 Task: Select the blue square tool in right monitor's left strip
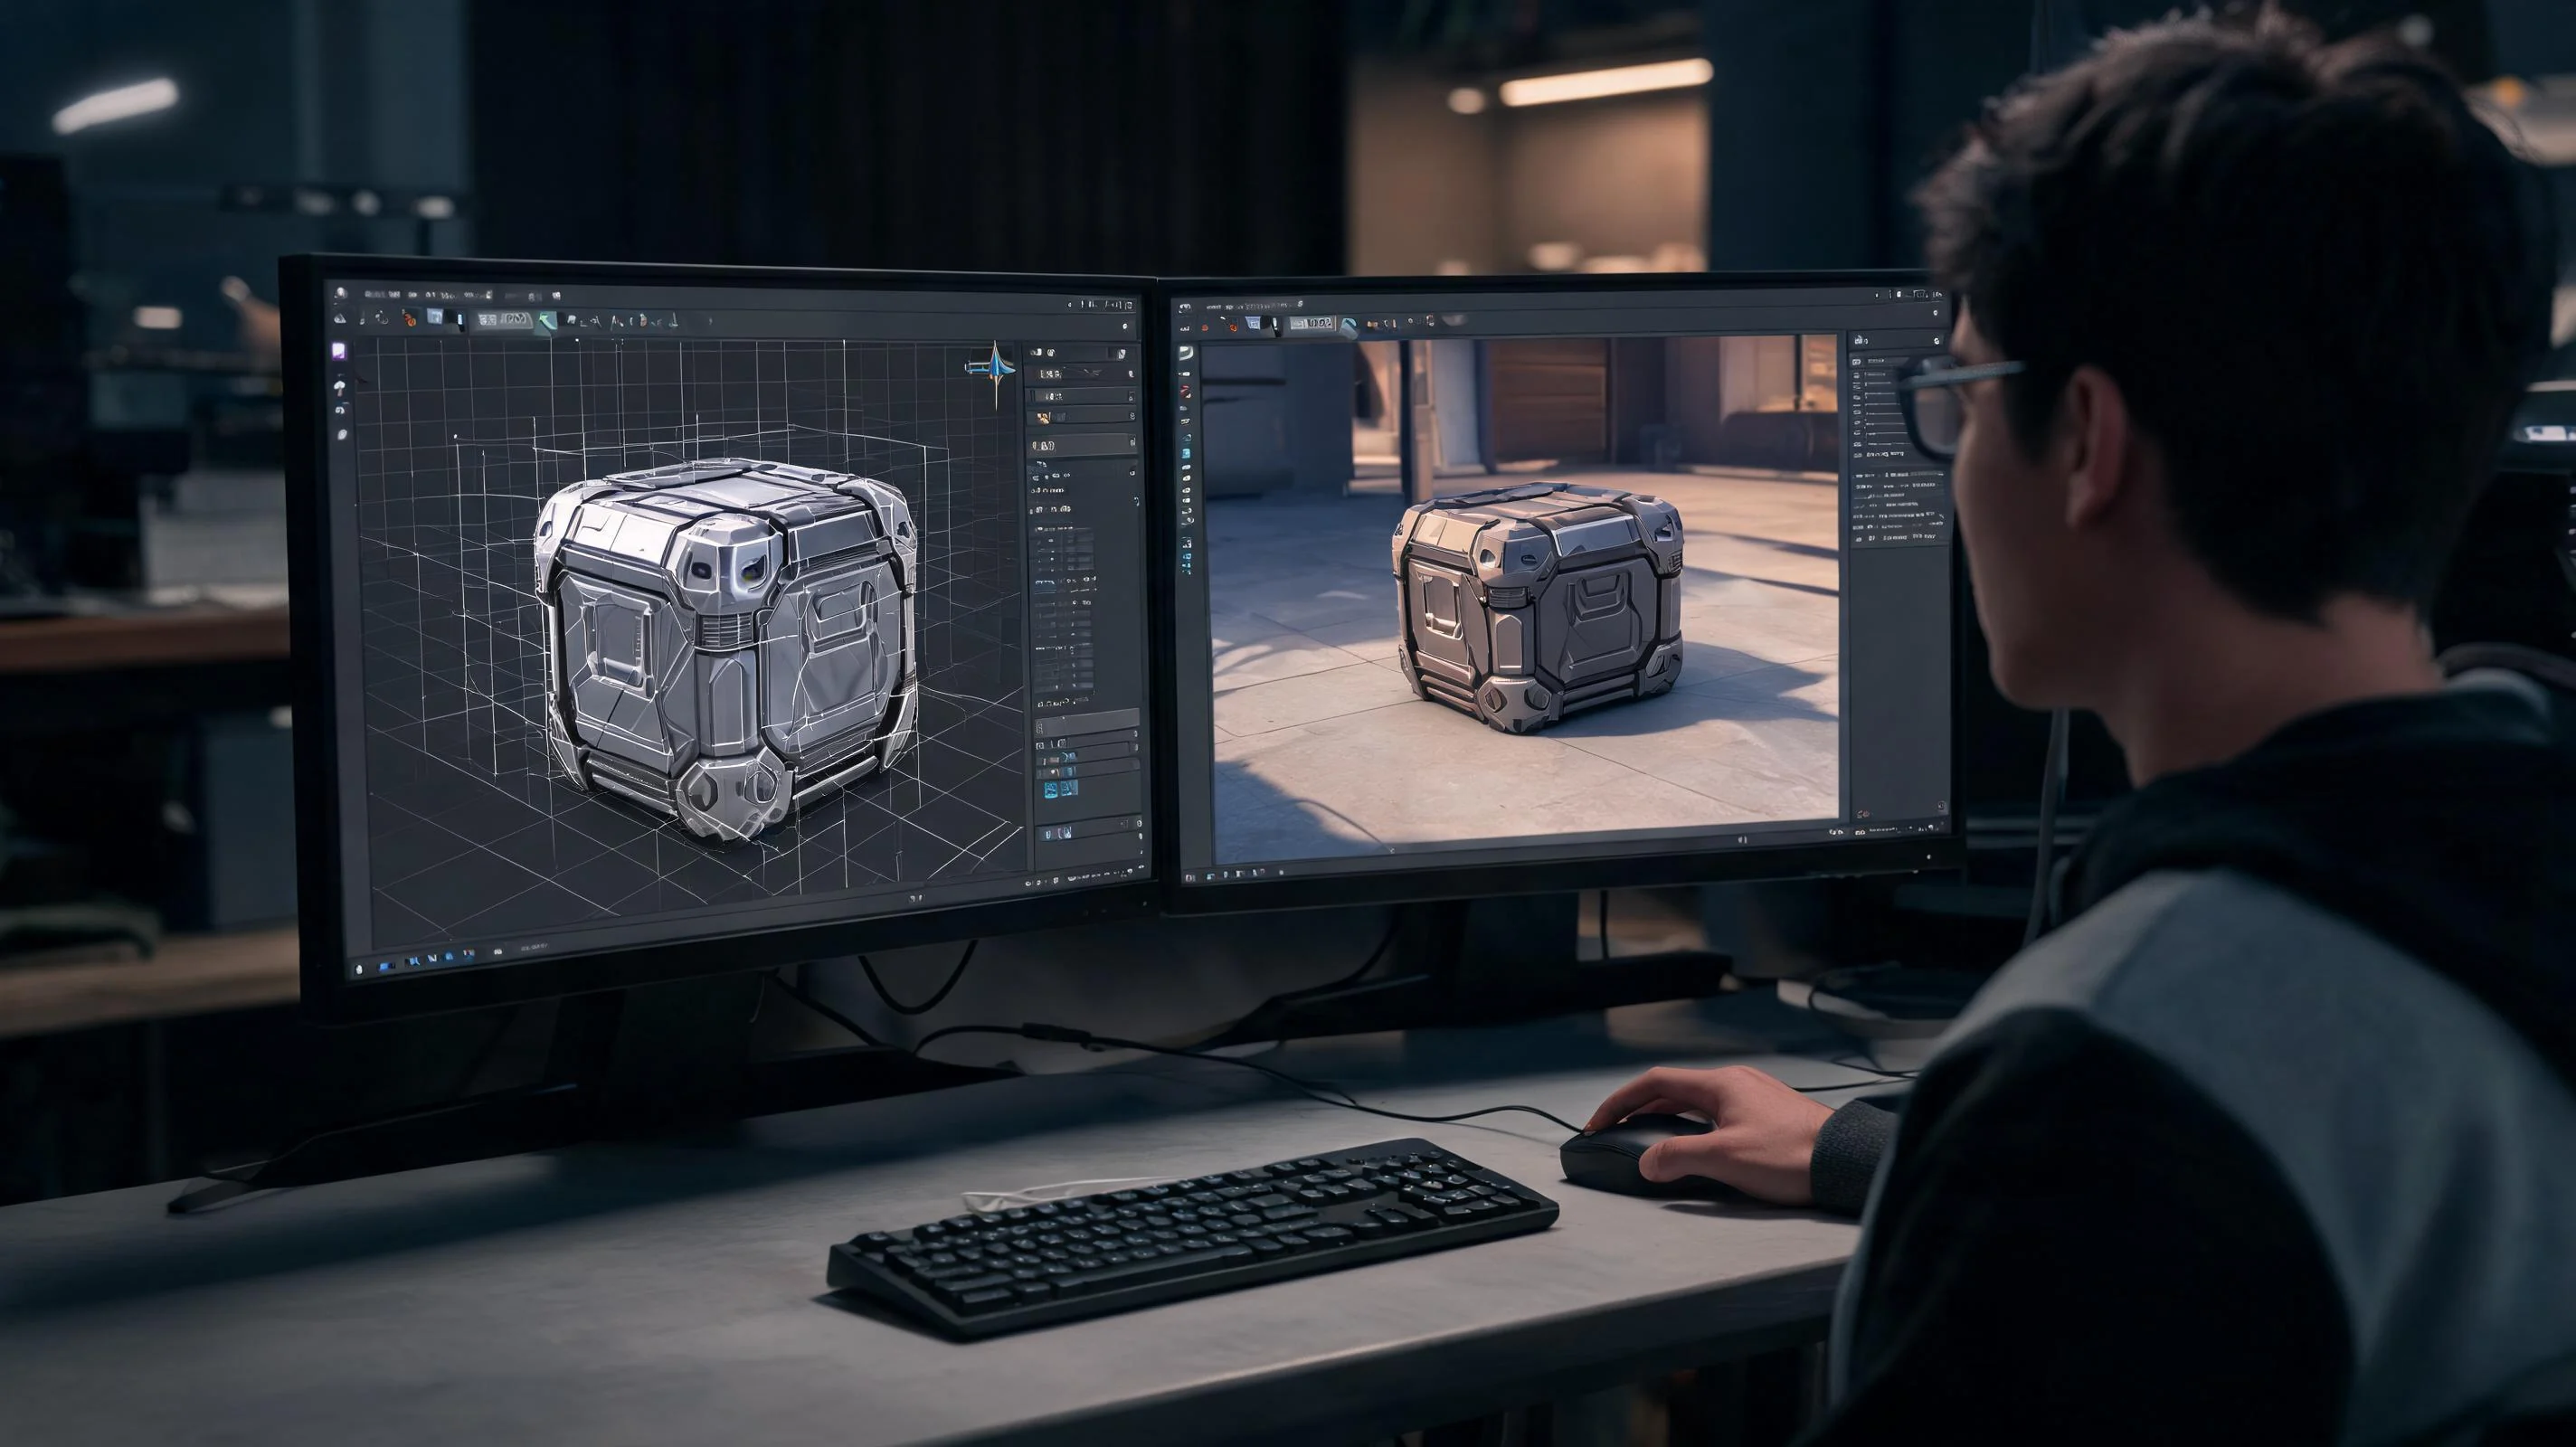(x=1186, y=454)
